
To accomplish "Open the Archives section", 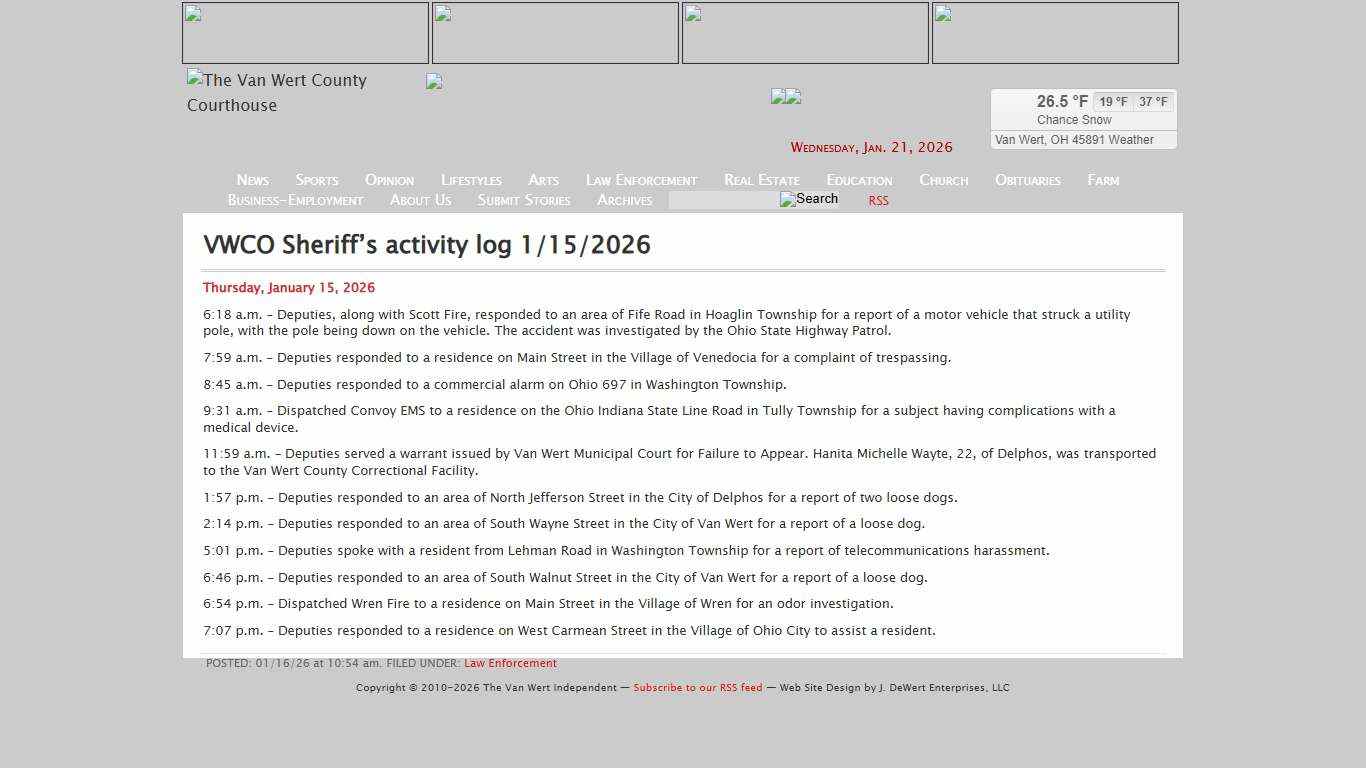I will [624, 200].
